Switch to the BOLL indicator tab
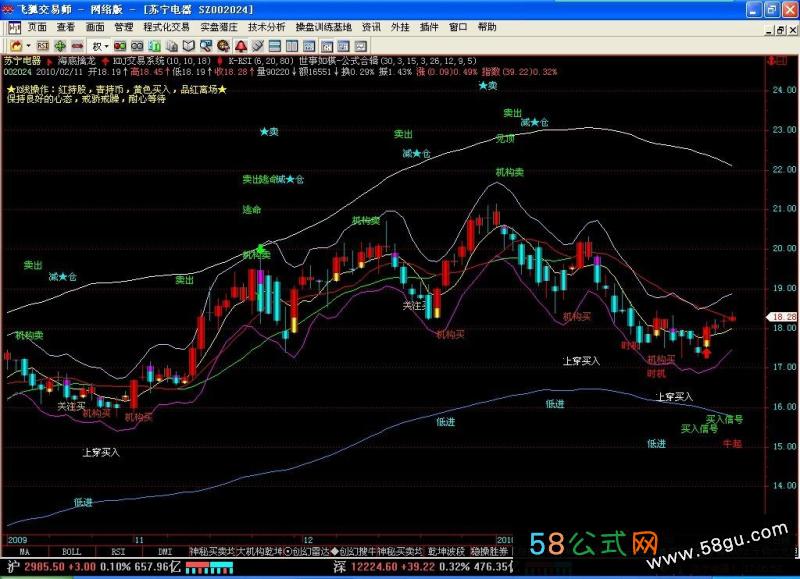This screenshot has height=579, width=800. [71, 551]
